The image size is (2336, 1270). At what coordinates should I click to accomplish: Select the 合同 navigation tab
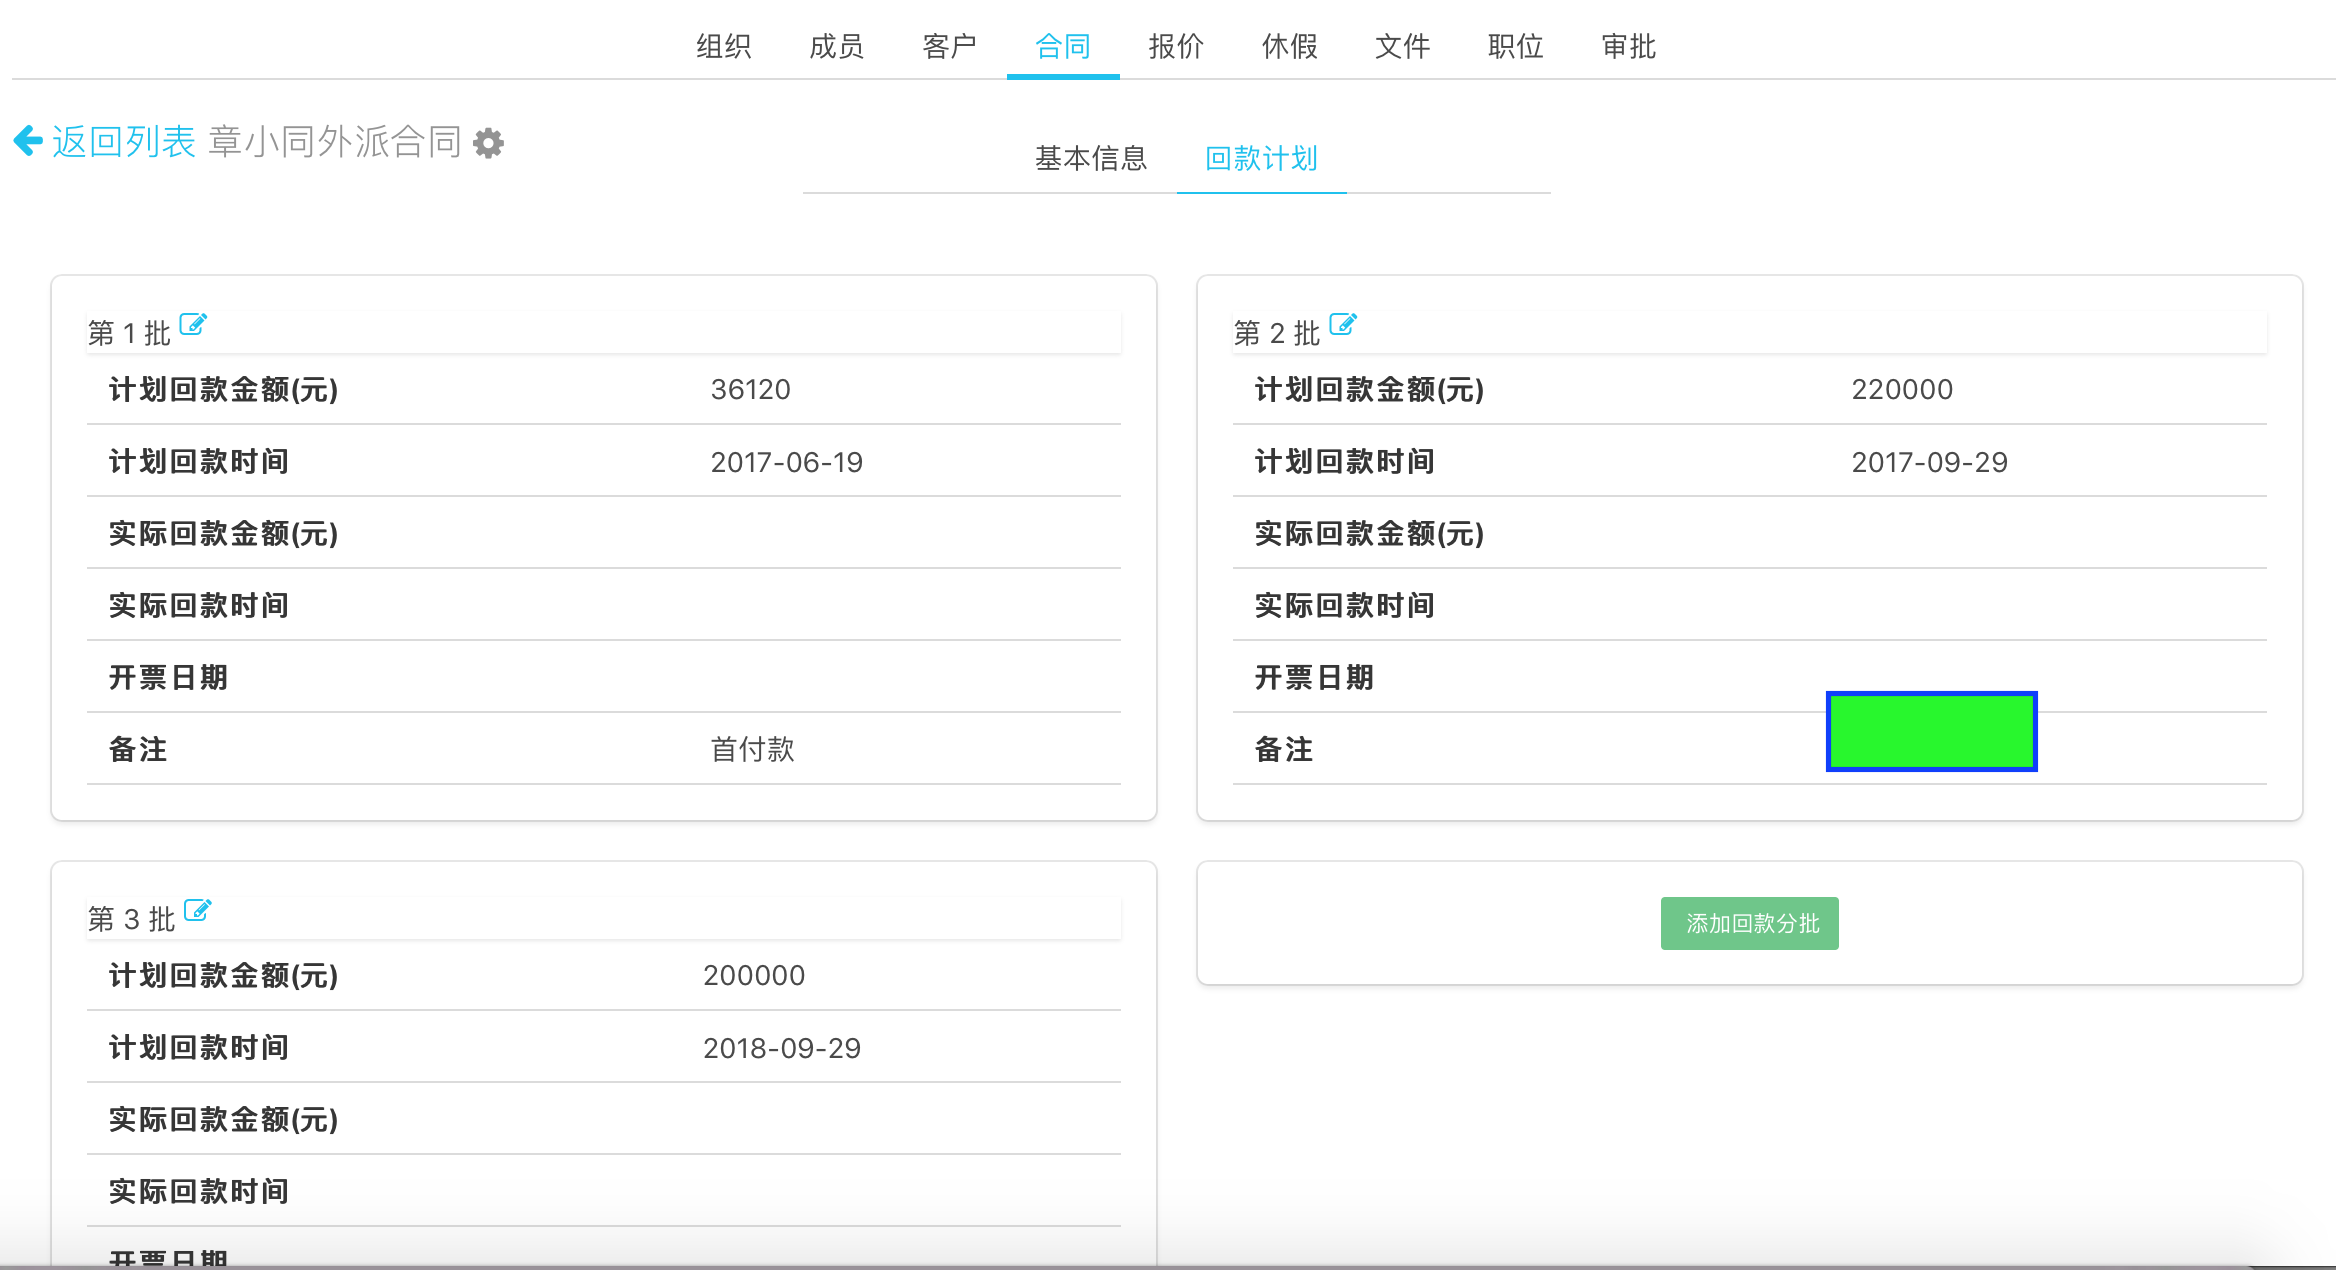[x=1062, y=46]
